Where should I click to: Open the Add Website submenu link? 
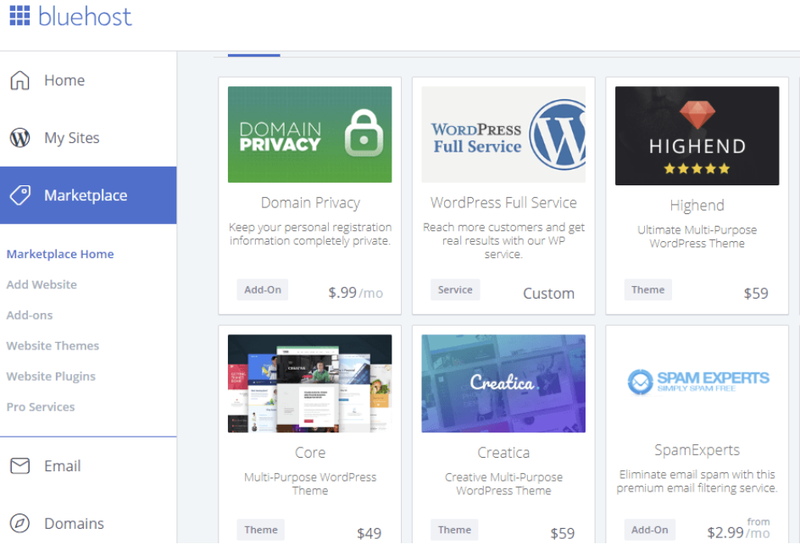point(42,285)
